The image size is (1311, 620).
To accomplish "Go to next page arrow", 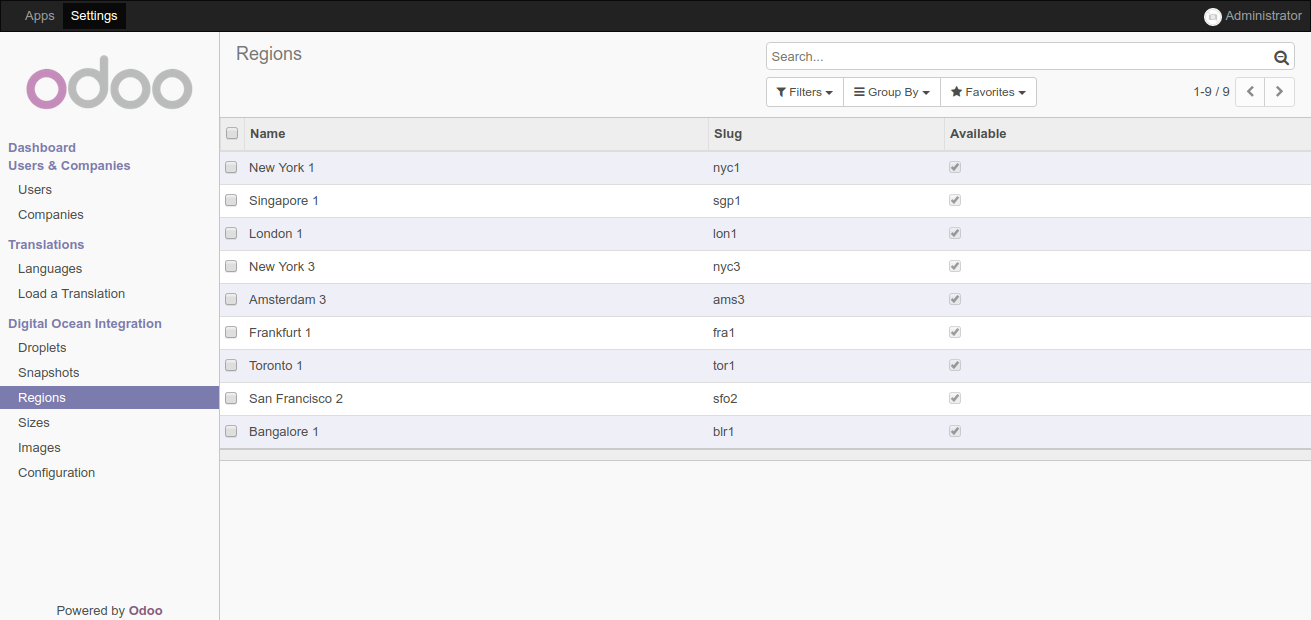I will click(1279, 92).
